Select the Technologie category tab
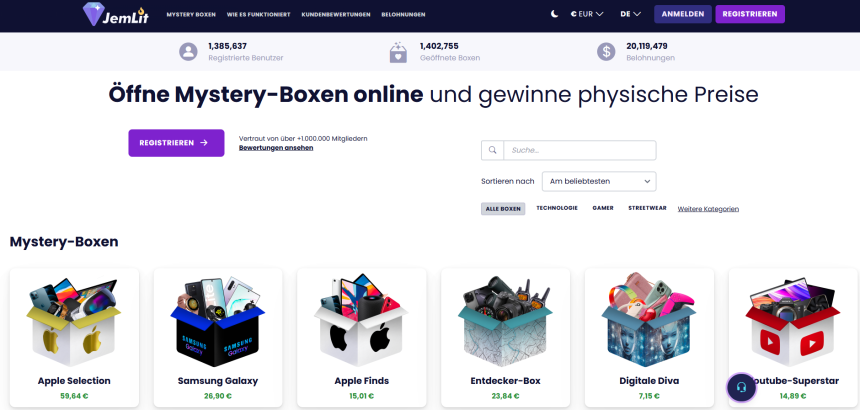The height and width of the screenshot is (410, 860). coord(557,208)
